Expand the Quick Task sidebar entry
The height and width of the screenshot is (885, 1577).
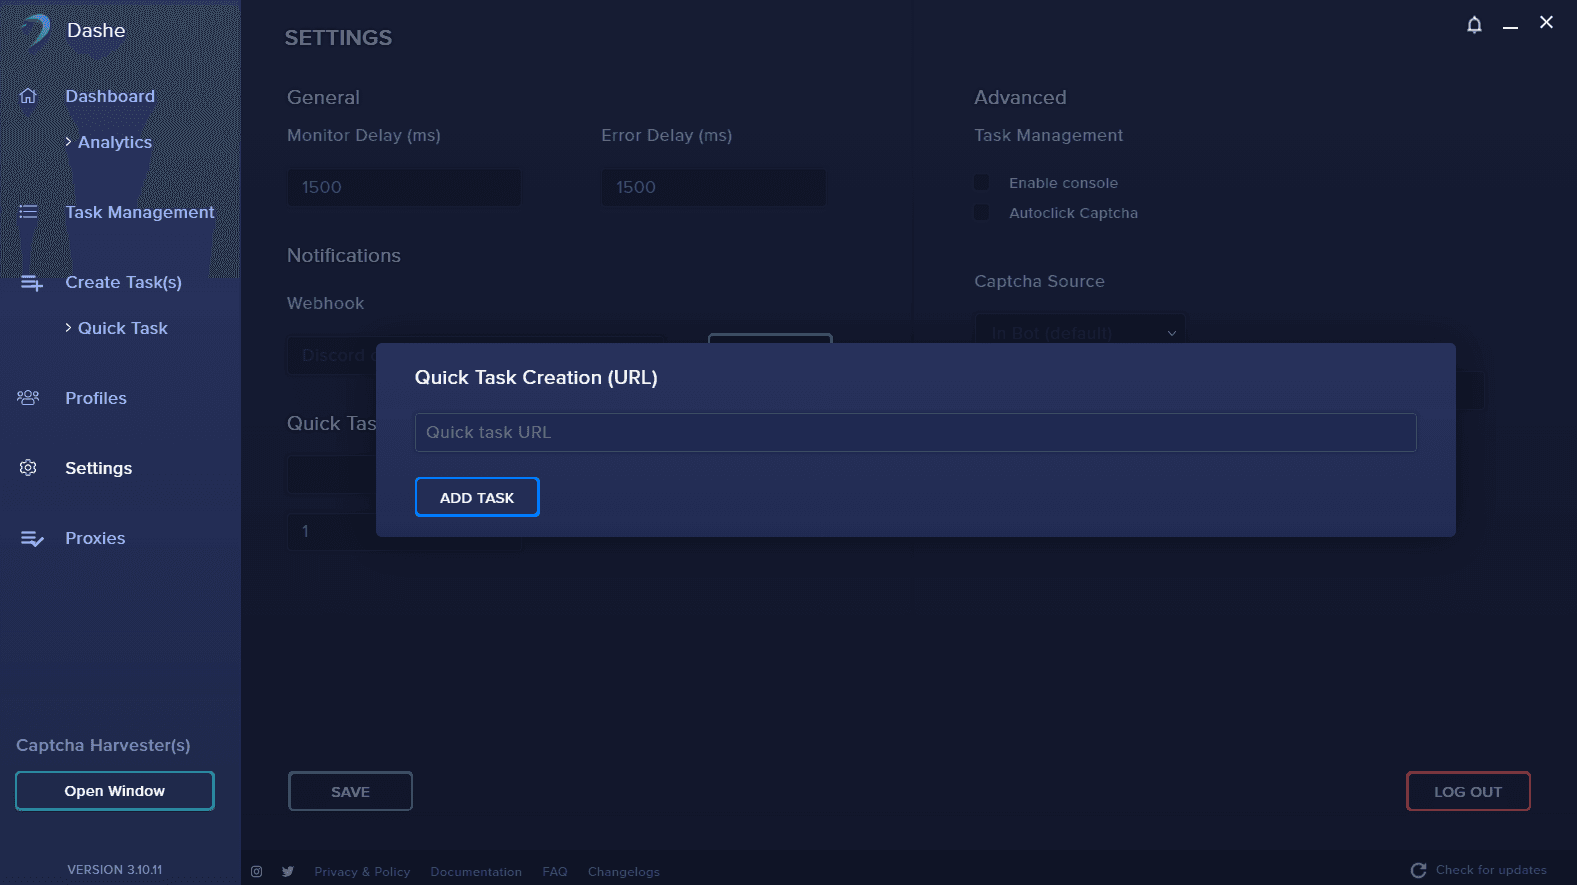point(122,328)
